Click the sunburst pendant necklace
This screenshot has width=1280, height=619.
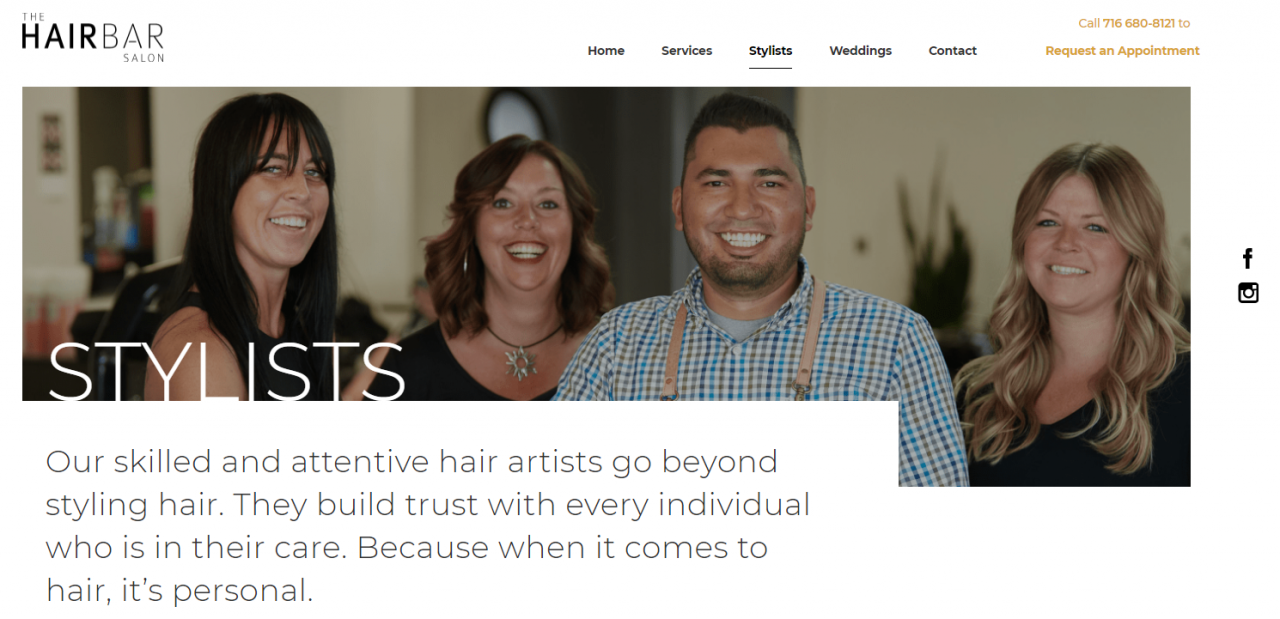pyautogui.click(x=520, y=360)
